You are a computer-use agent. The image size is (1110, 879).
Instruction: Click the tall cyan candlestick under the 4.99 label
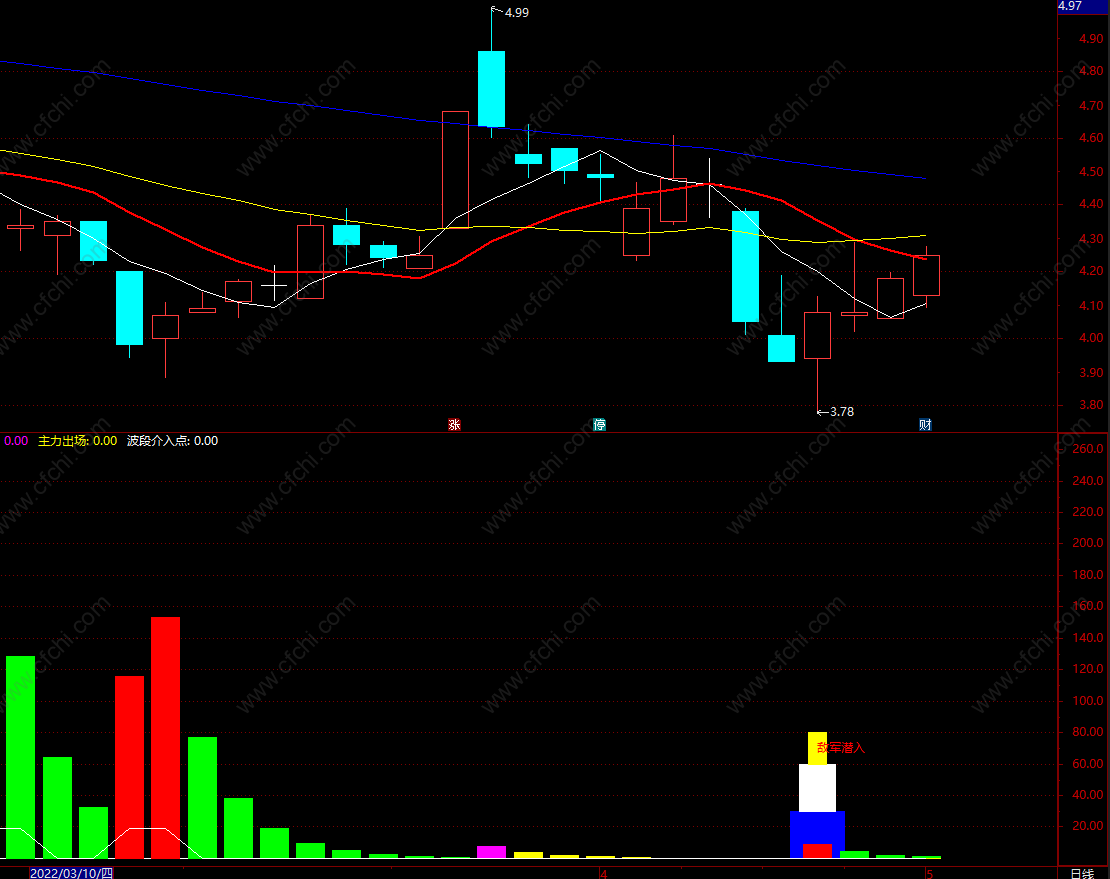click(491, 89)
